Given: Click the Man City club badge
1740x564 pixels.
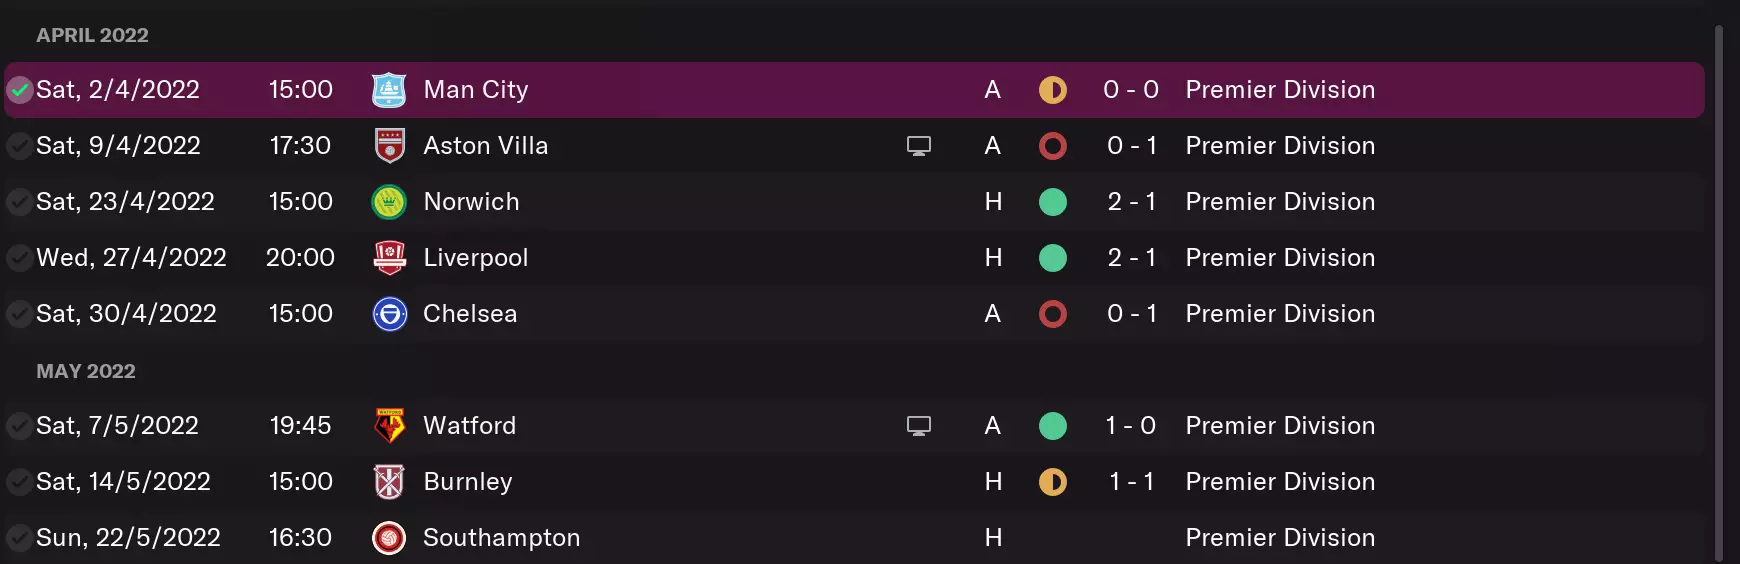Looking at the screenshot, I should pos(389,90).
